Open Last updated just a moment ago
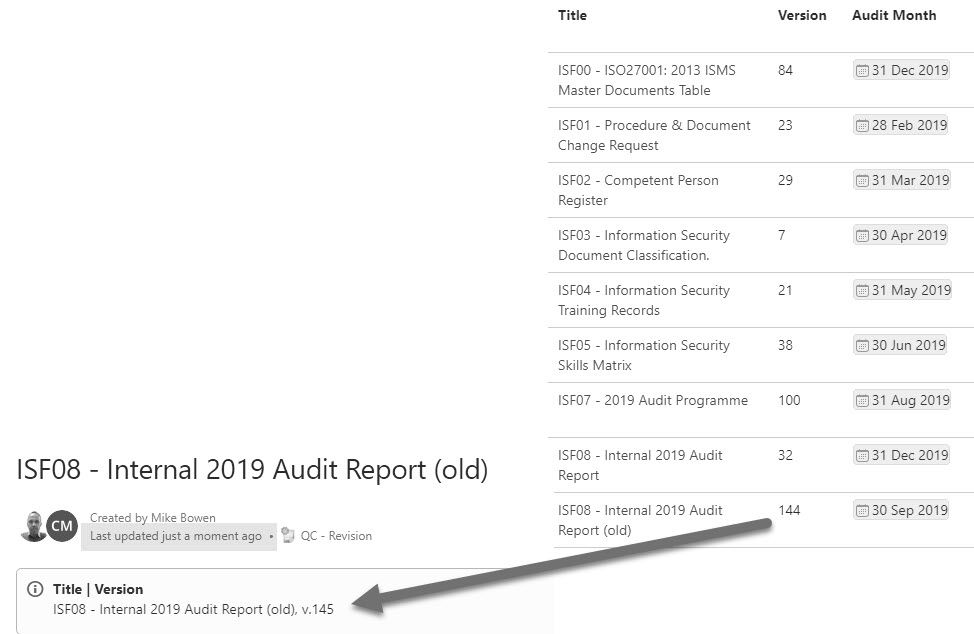Screen dimensions: 974x634 176,536
